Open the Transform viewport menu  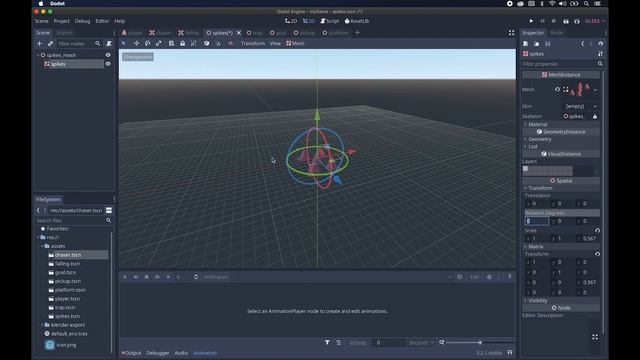pyautogui.click(x=252, y=43)
